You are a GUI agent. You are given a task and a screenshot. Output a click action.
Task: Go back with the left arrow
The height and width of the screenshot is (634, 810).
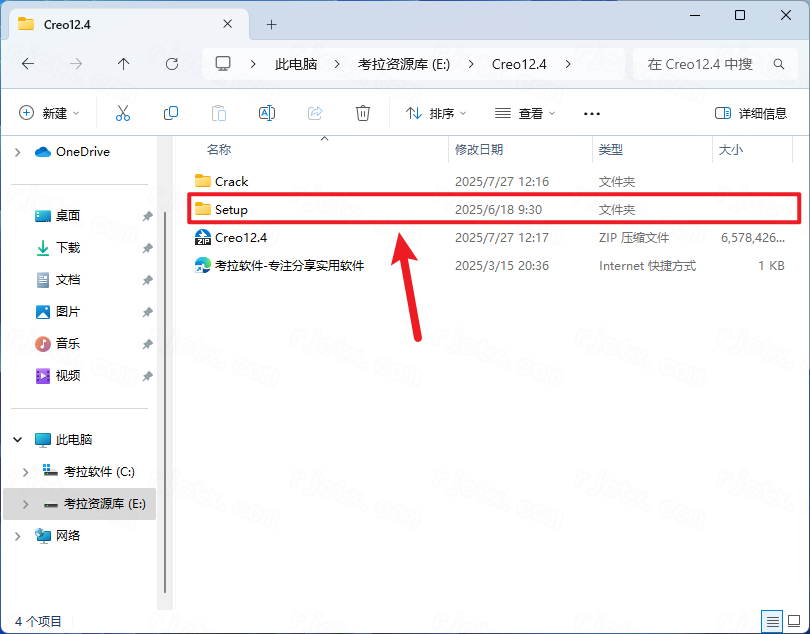tap(28, 64)
